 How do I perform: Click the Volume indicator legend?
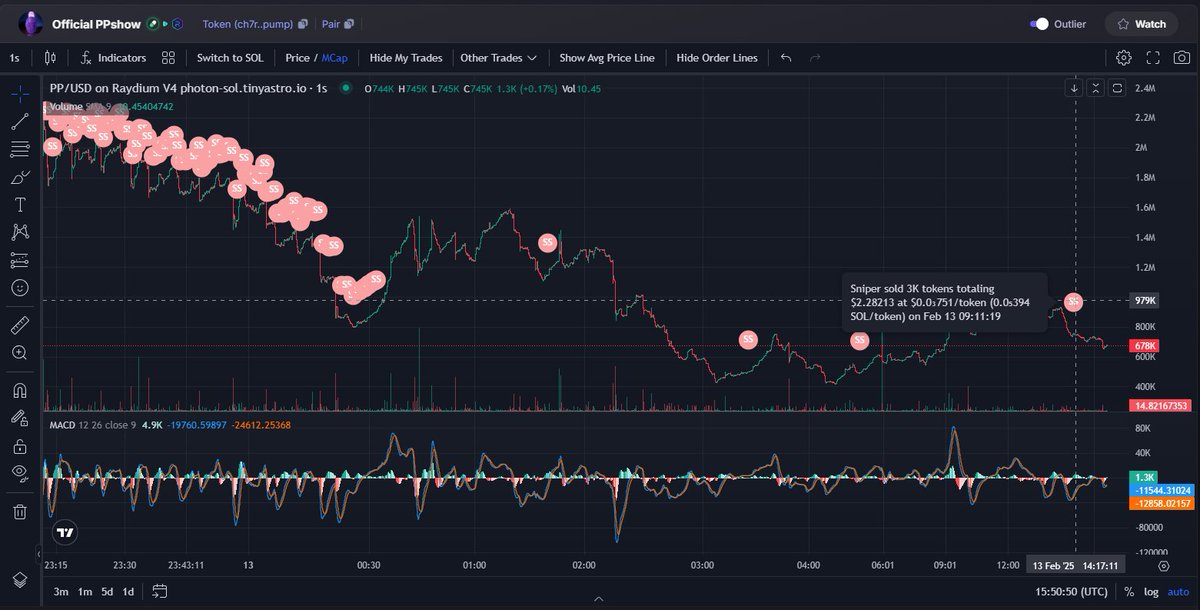click(x=66, y=106)
